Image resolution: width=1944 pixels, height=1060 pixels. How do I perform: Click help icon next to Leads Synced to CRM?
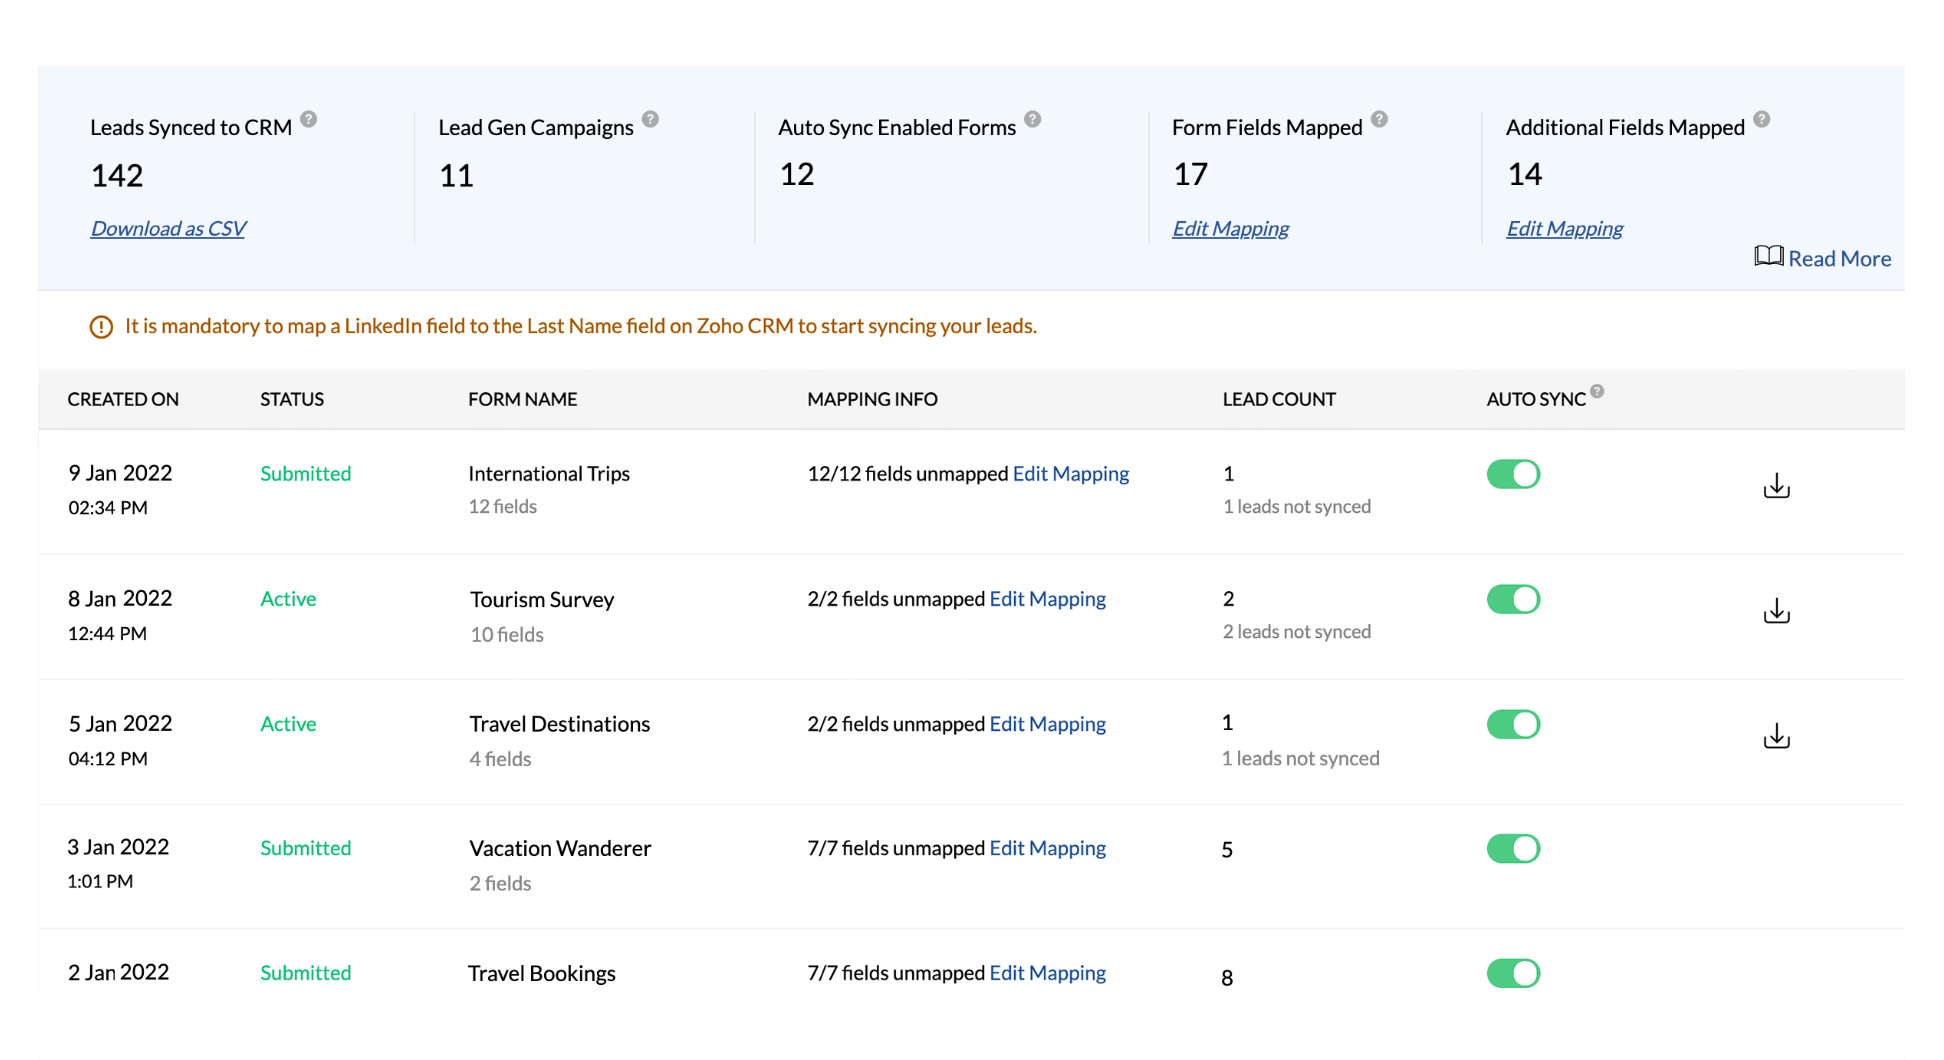309,119
